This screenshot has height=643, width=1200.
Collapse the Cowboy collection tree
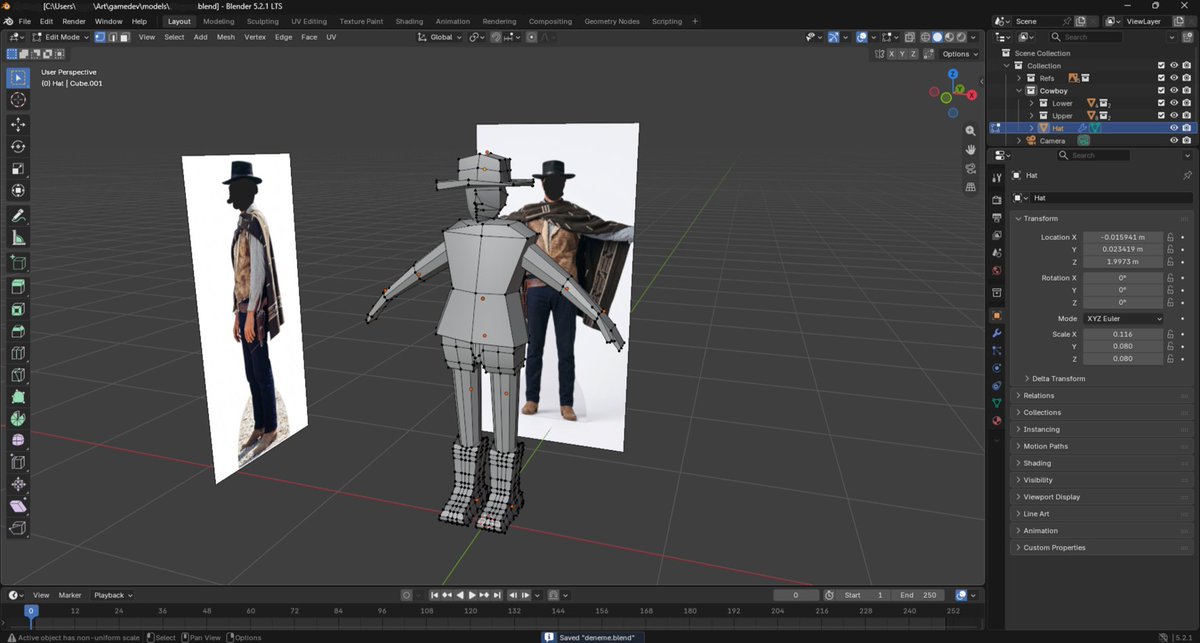point(1019,90)
